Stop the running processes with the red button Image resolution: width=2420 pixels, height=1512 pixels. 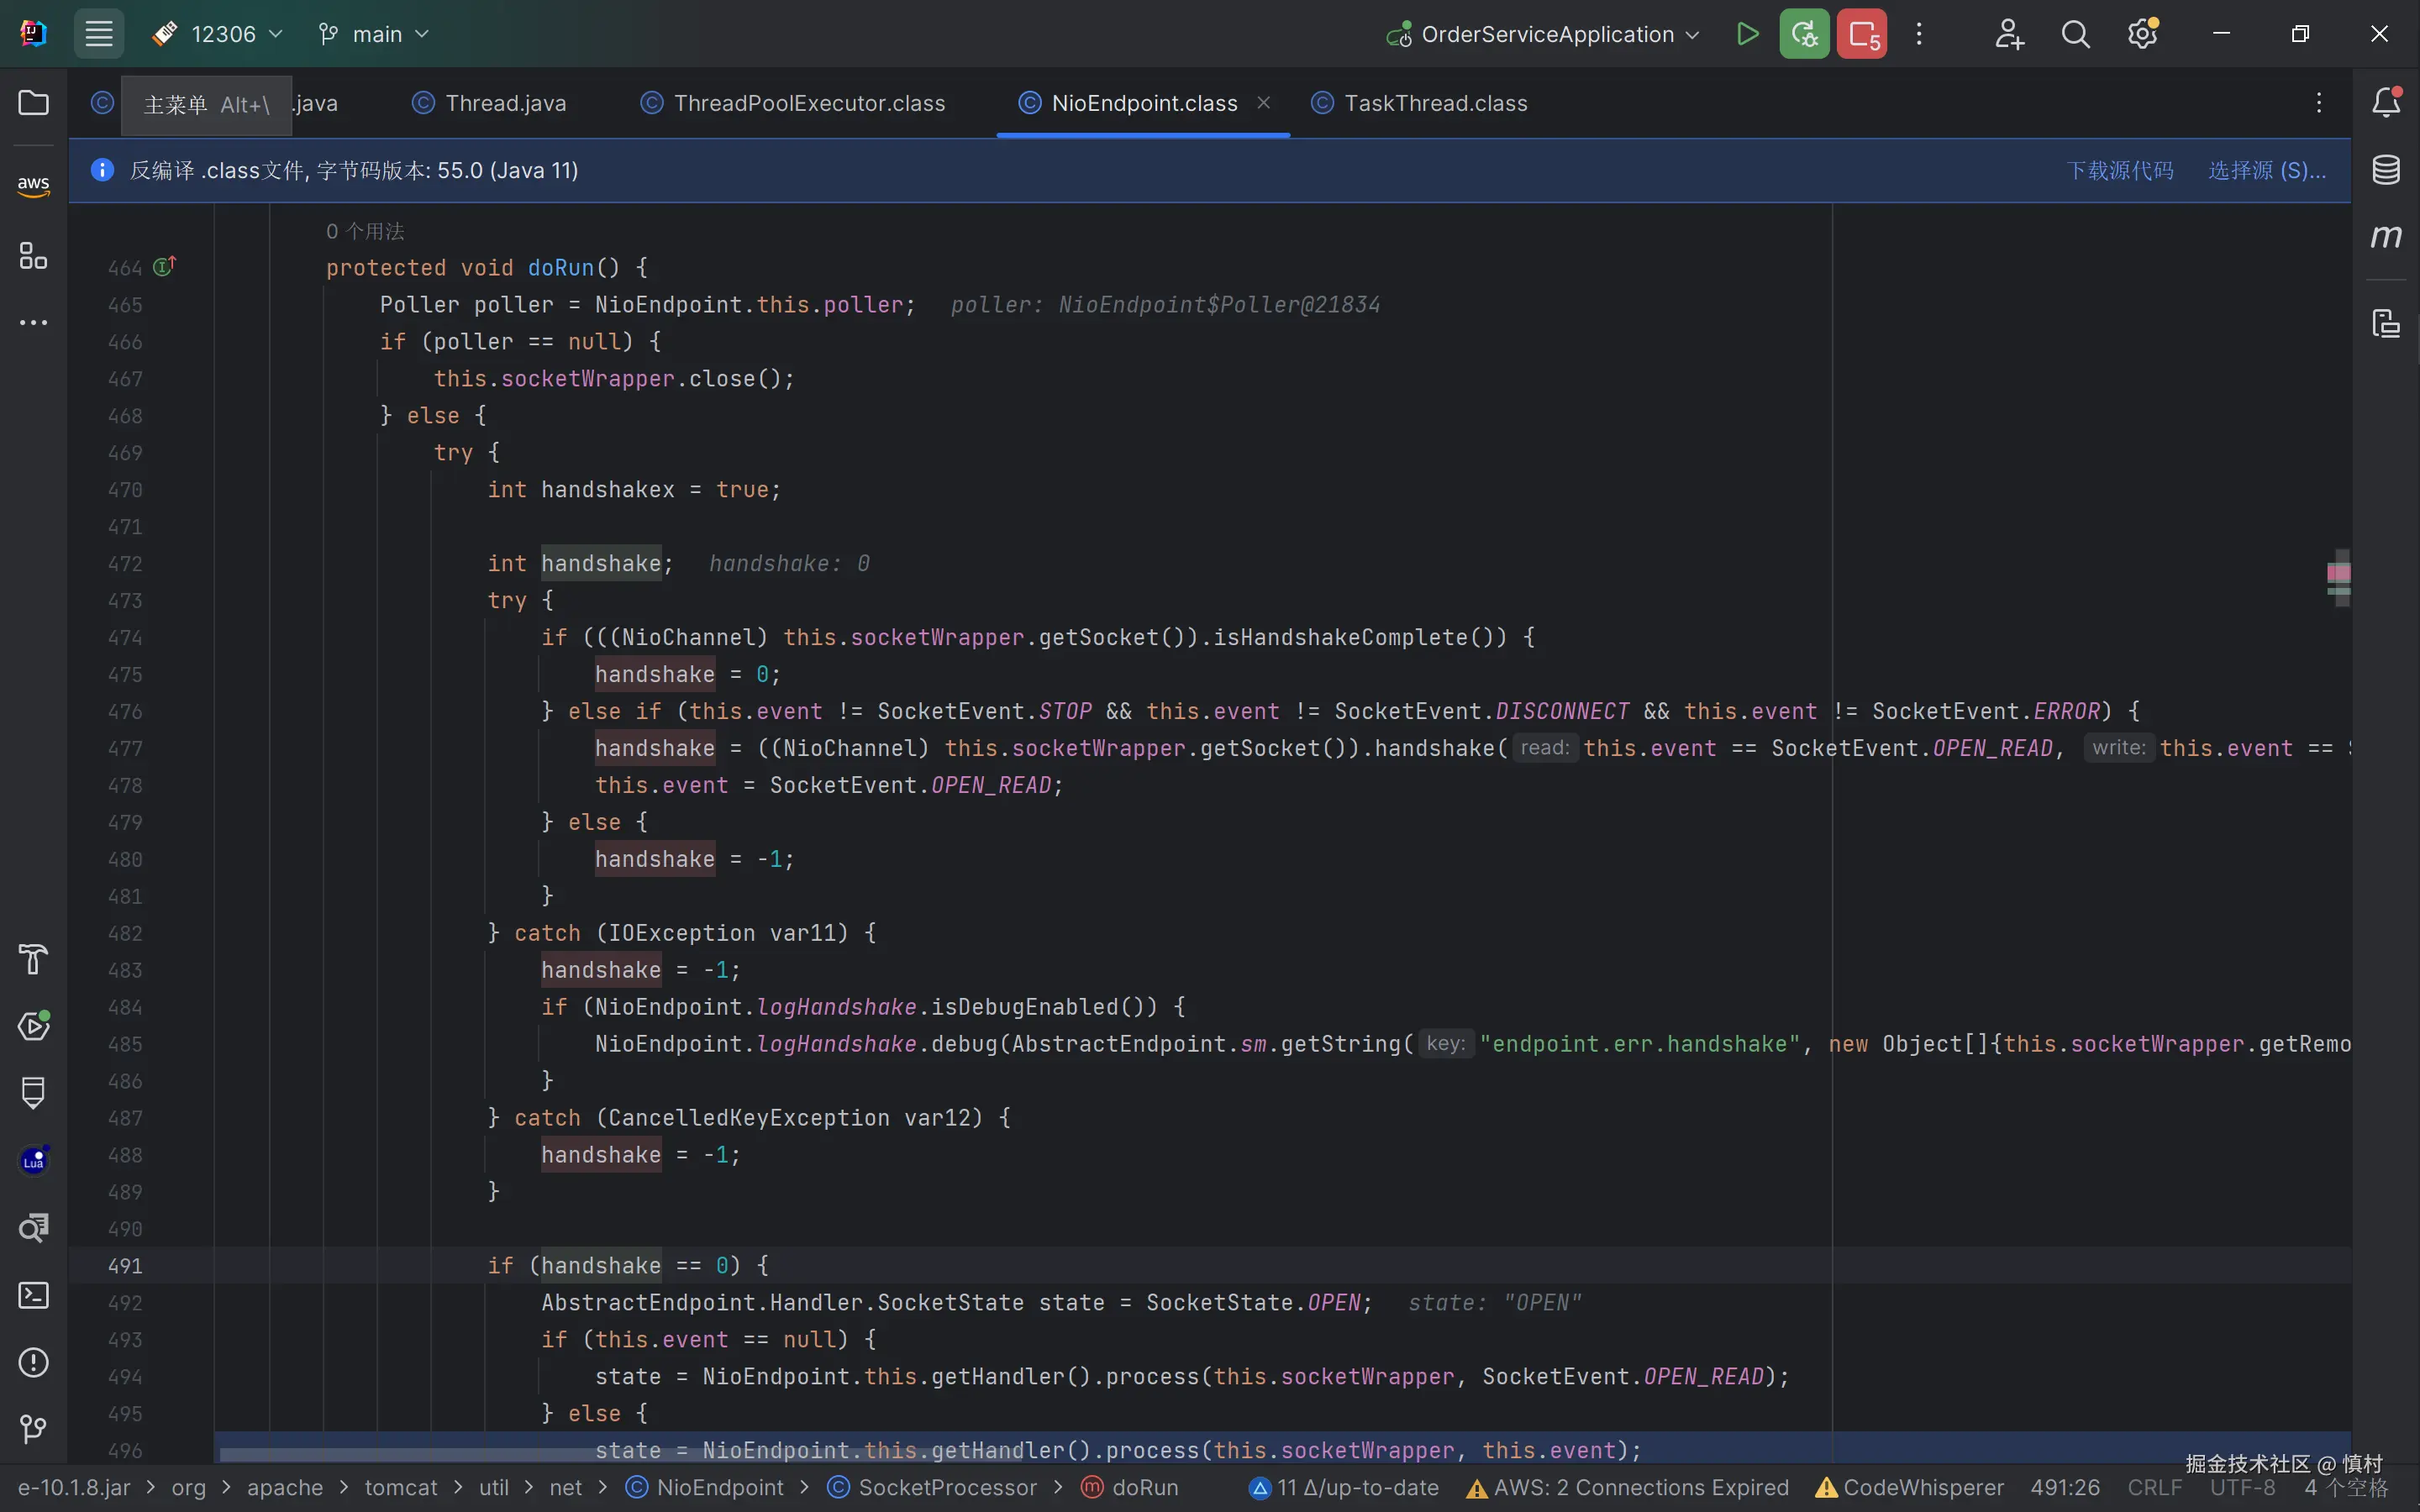click(x=1862, y=34)
